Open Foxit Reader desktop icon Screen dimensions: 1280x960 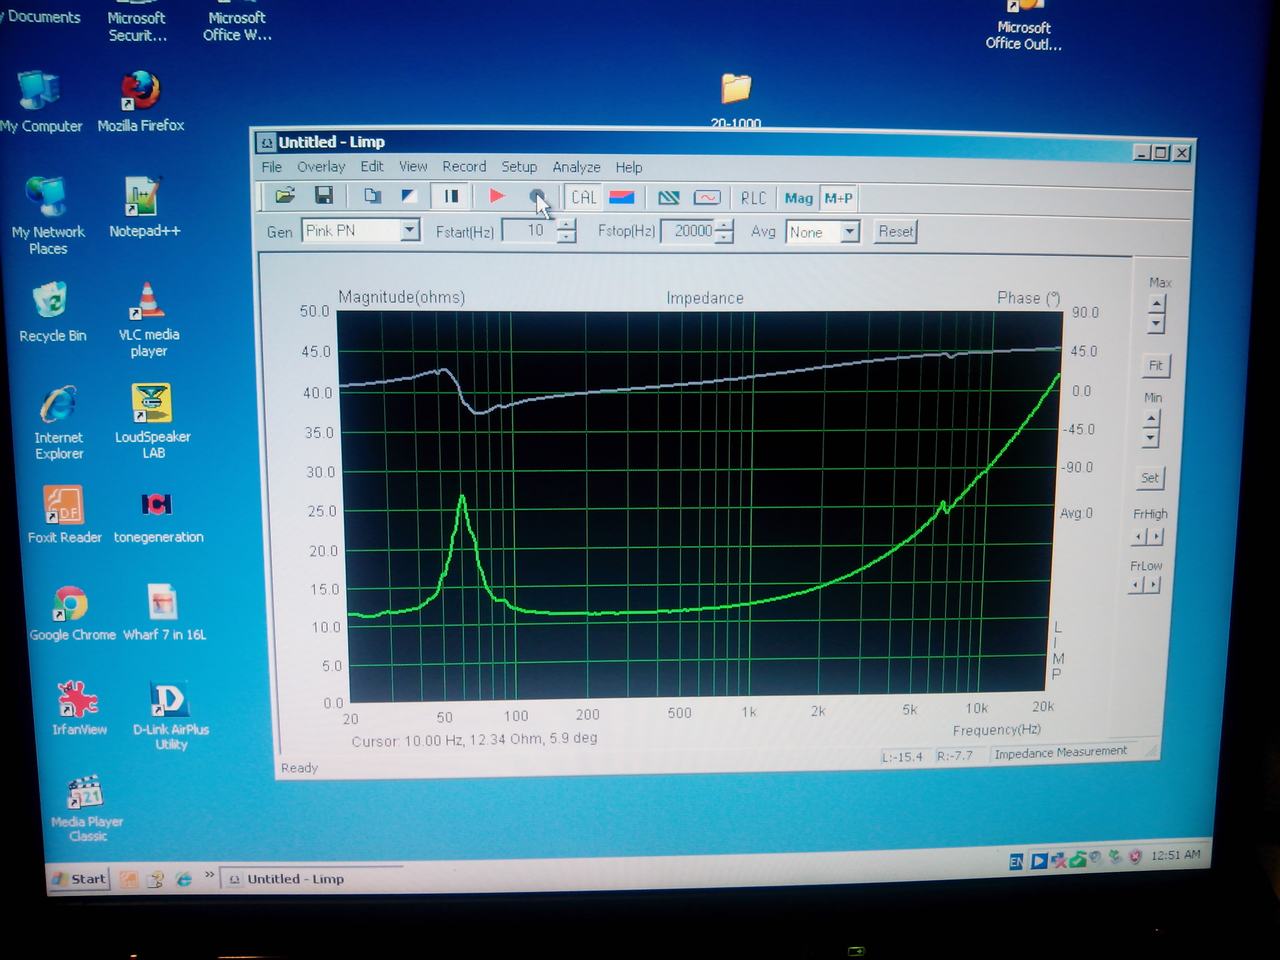[64, 514]
